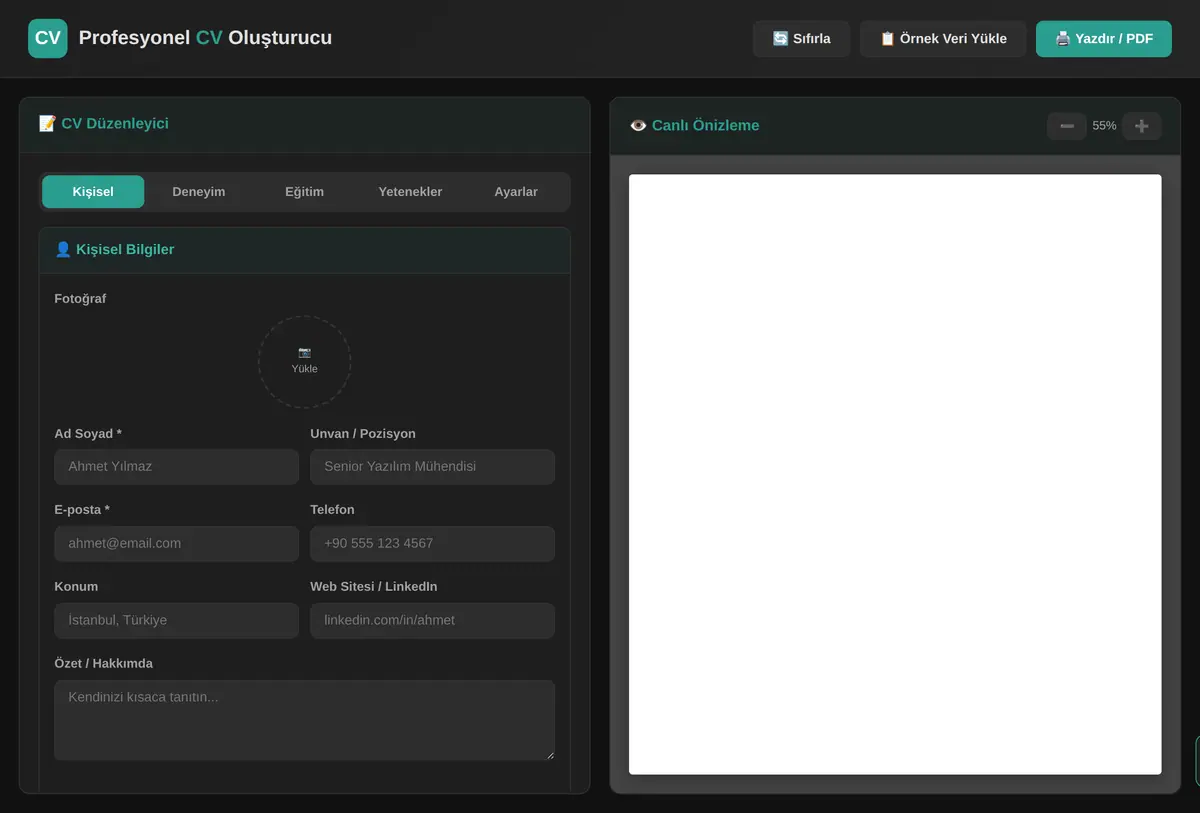Click the Unvan / Pozisyon field
The height and width of the screenshot is (813, 1200).
tap(432, 467)
